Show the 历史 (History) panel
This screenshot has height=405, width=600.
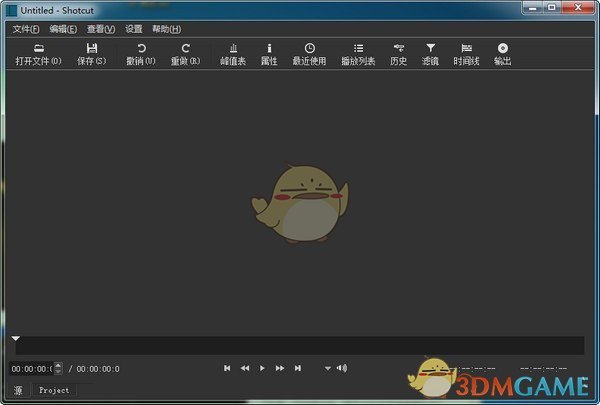point(398,54)
